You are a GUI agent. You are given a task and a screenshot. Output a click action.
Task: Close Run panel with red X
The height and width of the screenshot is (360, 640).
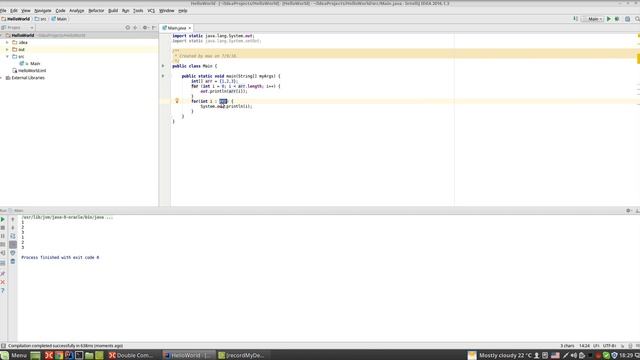pyautogui.click(x=3, y=282)
